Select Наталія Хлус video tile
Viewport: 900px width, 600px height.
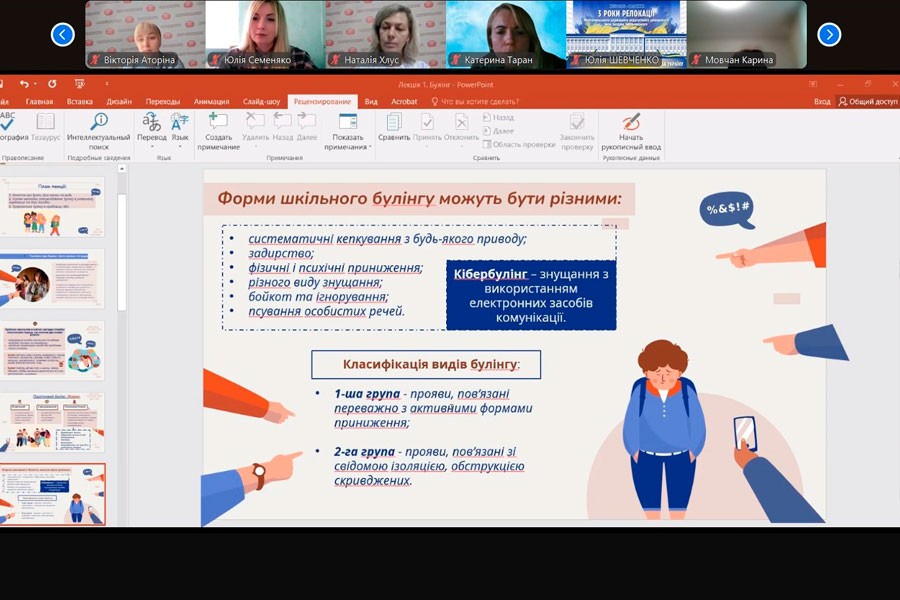coord(386,34)
